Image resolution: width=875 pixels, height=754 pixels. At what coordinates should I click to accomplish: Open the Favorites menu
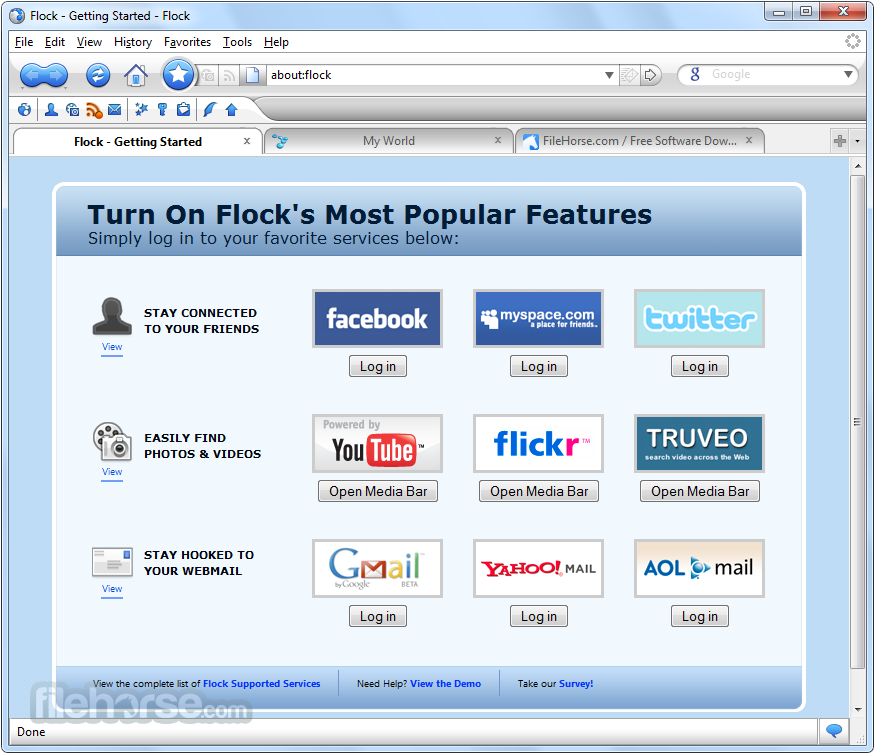click(x=188, y=42)
